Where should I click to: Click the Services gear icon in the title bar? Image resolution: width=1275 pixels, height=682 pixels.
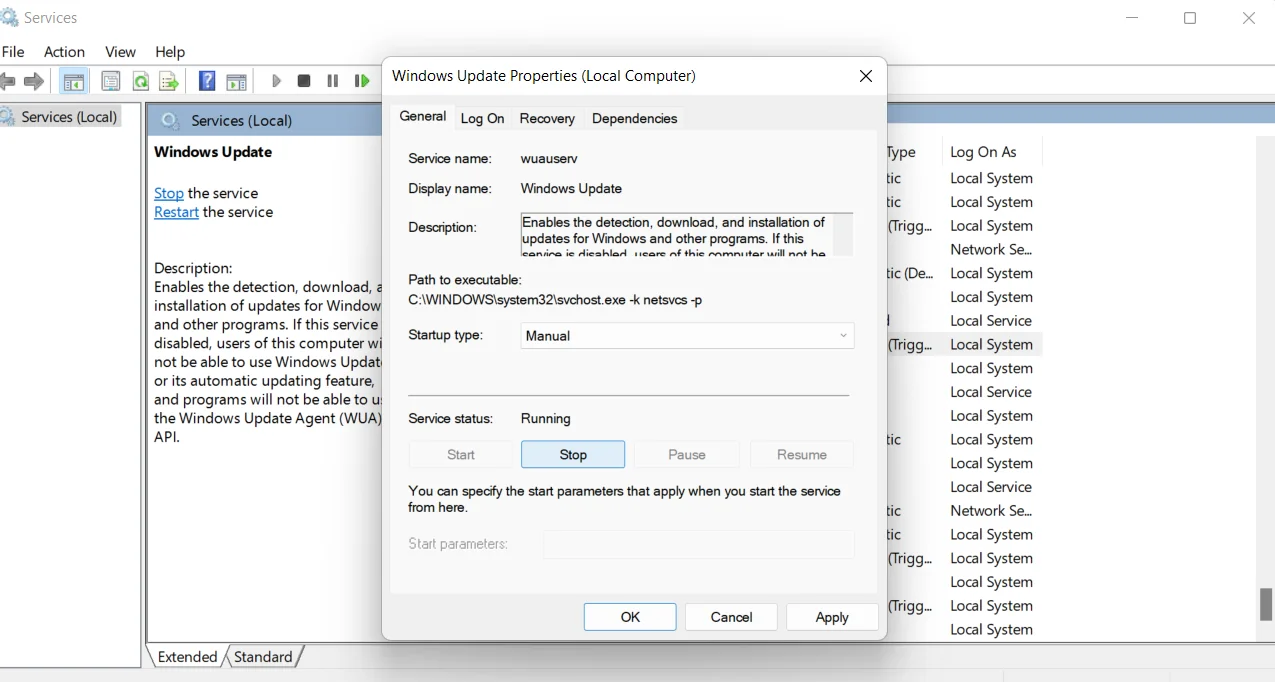(x=9, y=18)
